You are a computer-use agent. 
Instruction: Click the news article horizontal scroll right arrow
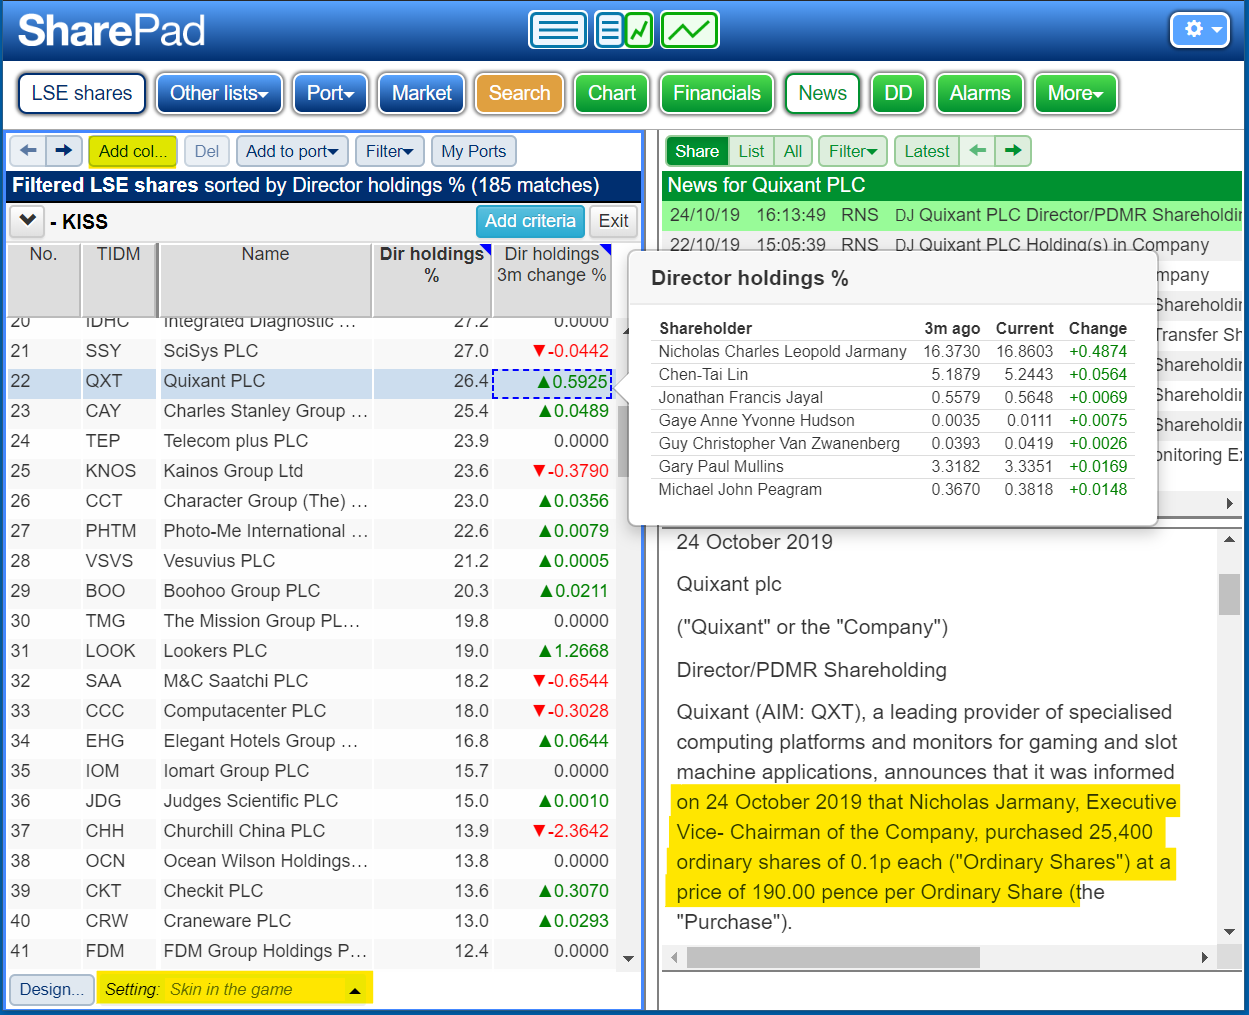1205,957
